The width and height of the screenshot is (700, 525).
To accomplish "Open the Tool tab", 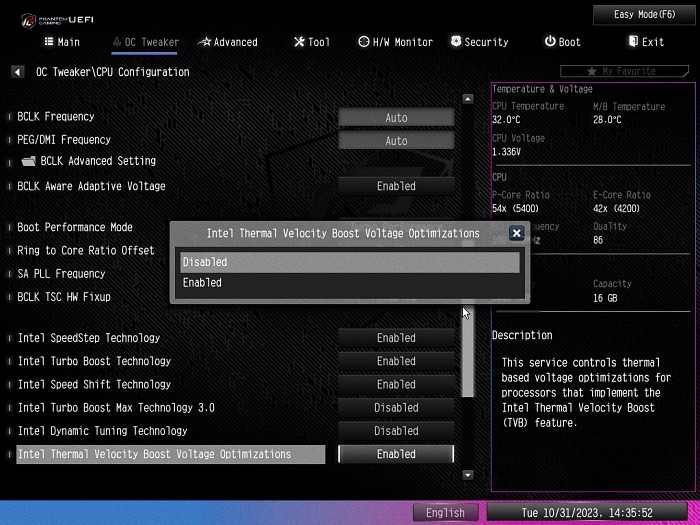I will pos(312,42).
